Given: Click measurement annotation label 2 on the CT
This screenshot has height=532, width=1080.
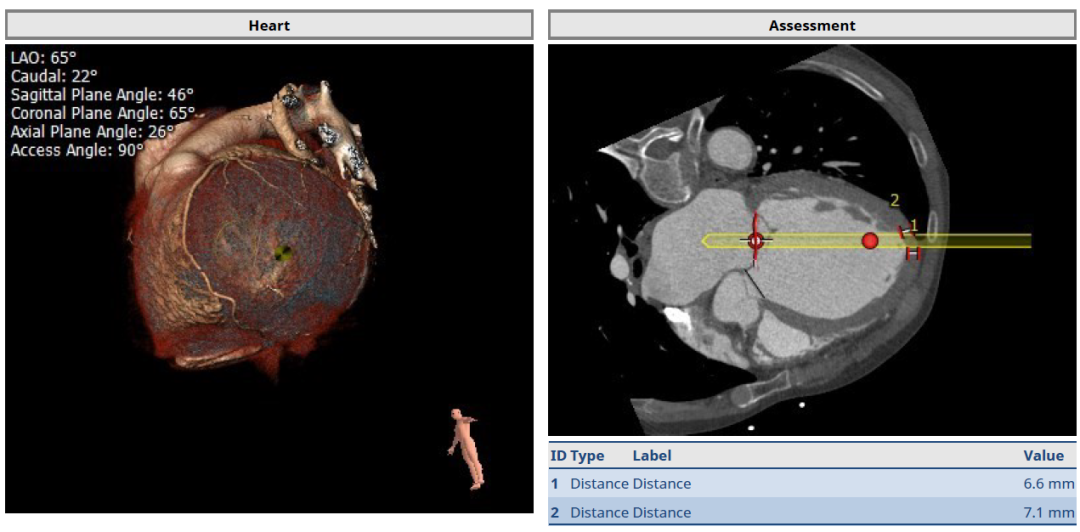Looking at the screenshot, I should pyautogui.click(x=894, y=201).
